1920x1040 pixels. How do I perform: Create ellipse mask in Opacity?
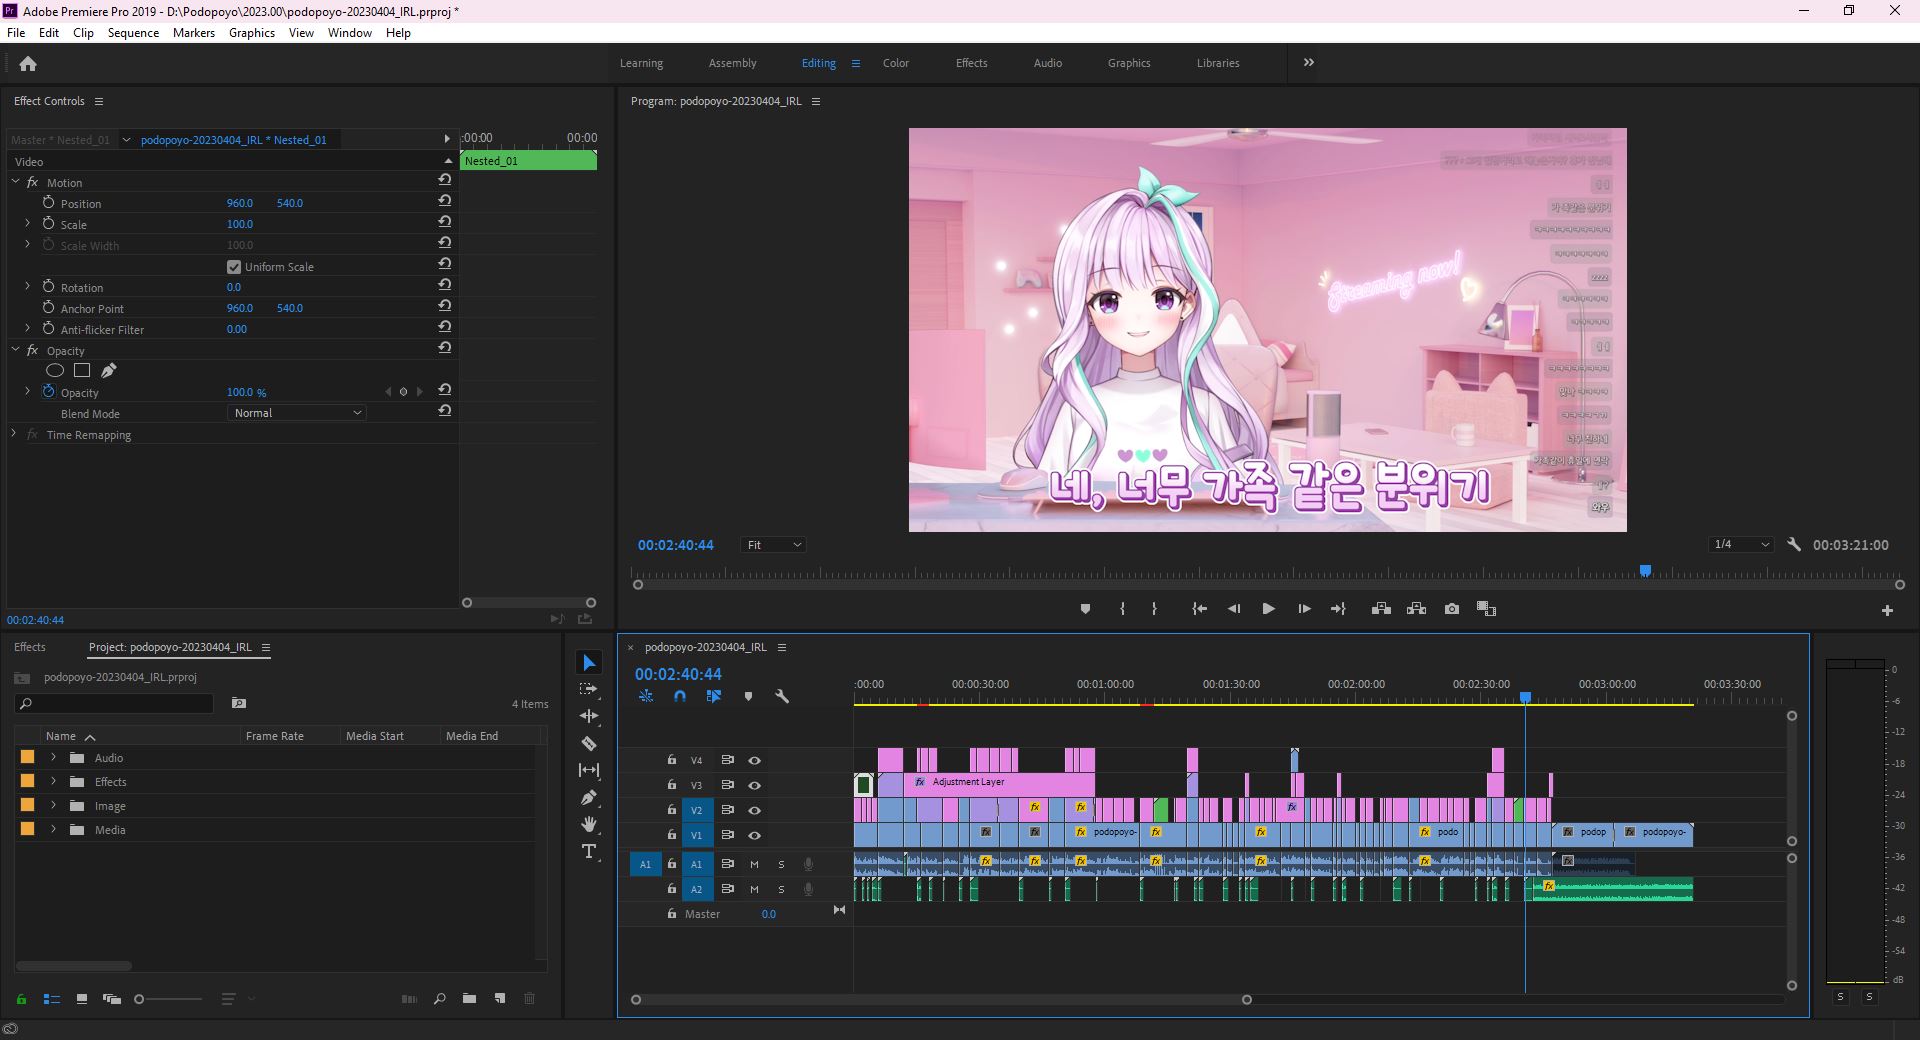tap(55, 371)
